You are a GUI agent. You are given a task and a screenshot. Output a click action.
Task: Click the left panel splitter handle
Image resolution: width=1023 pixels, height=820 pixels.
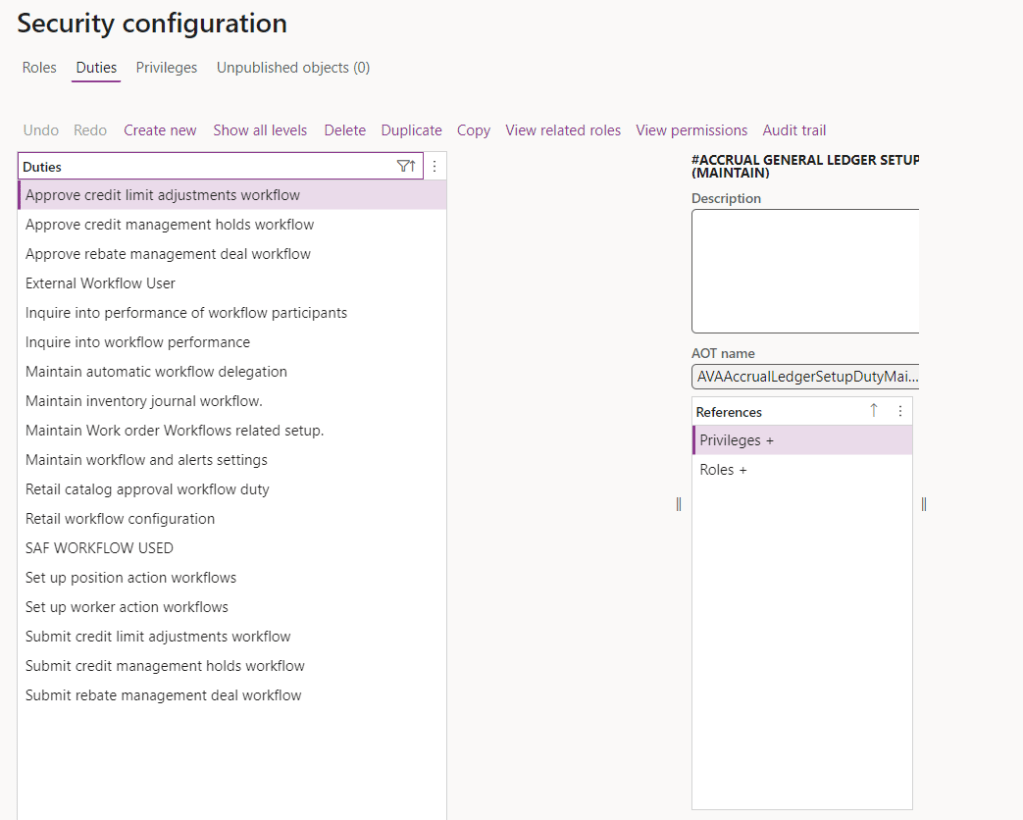(x=678, y=504)
